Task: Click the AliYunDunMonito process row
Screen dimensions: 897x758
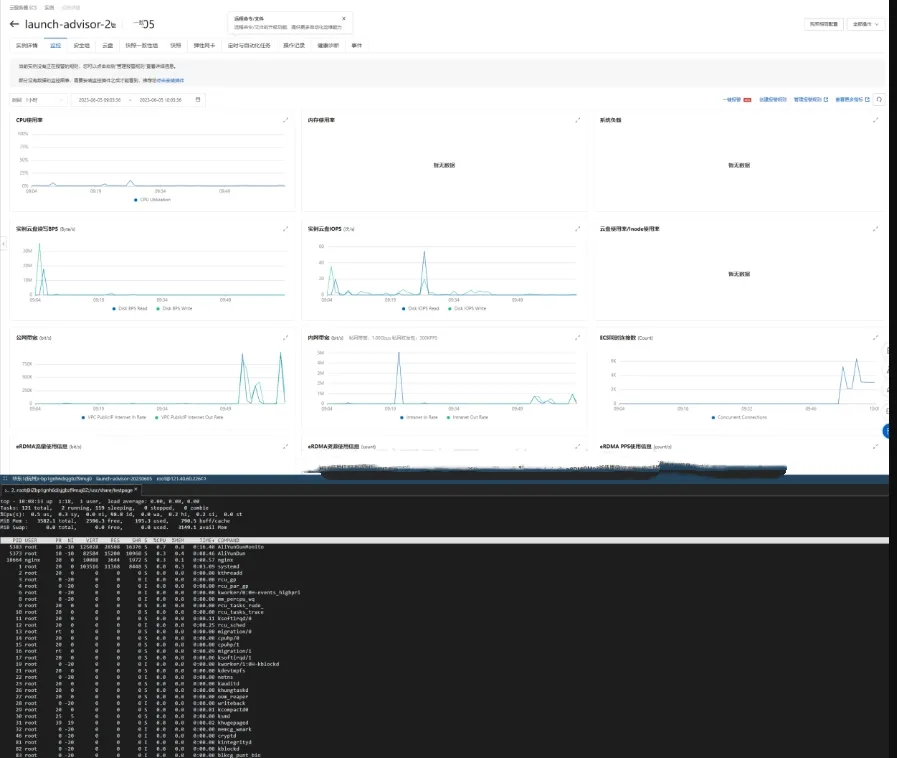Action: [444, 547]
